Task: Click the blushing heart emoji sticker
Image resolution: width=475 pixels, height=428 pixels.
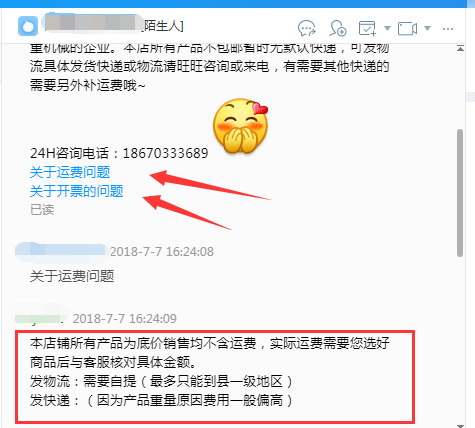Action: 241,126
